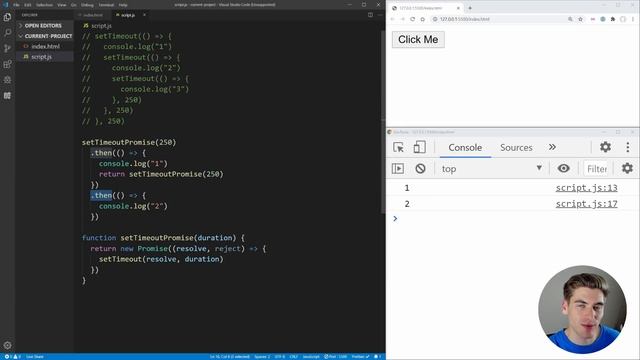Switch to the Console tab in DevTools
Screen dimensions: 640x360
[465, 148]
